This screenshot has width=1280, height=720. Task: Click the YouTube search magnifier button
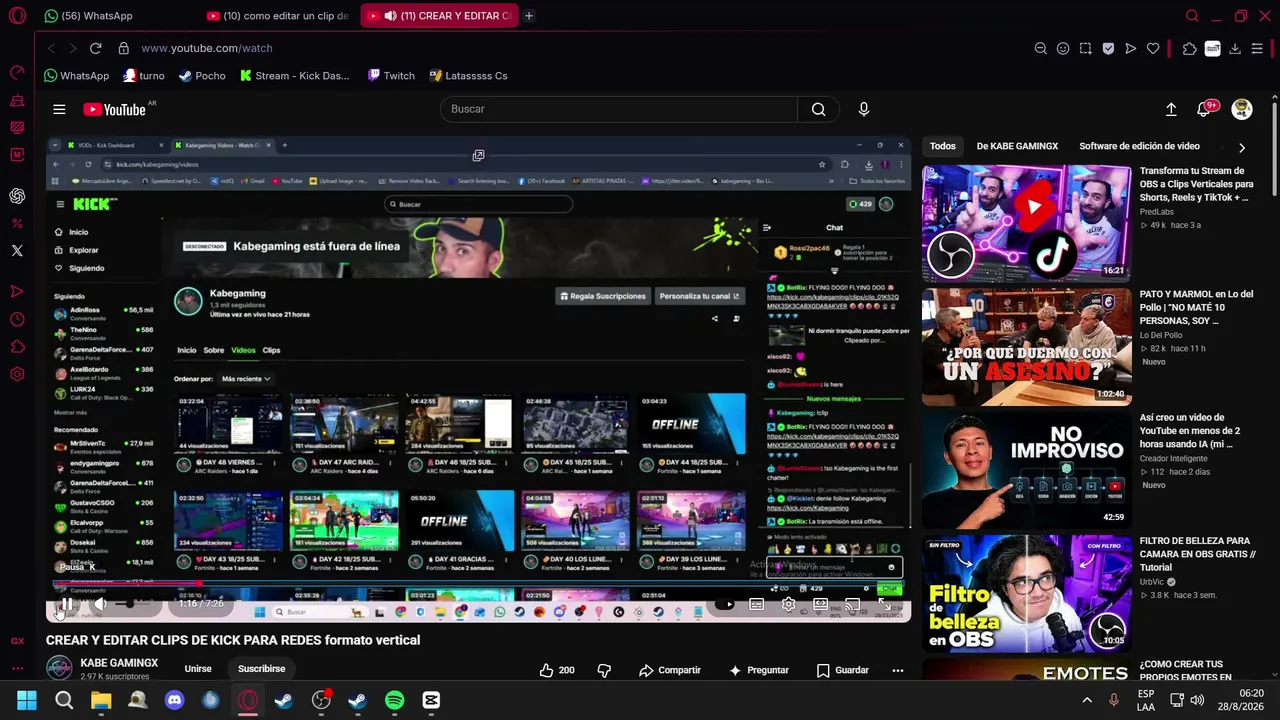tap(819, 109)
